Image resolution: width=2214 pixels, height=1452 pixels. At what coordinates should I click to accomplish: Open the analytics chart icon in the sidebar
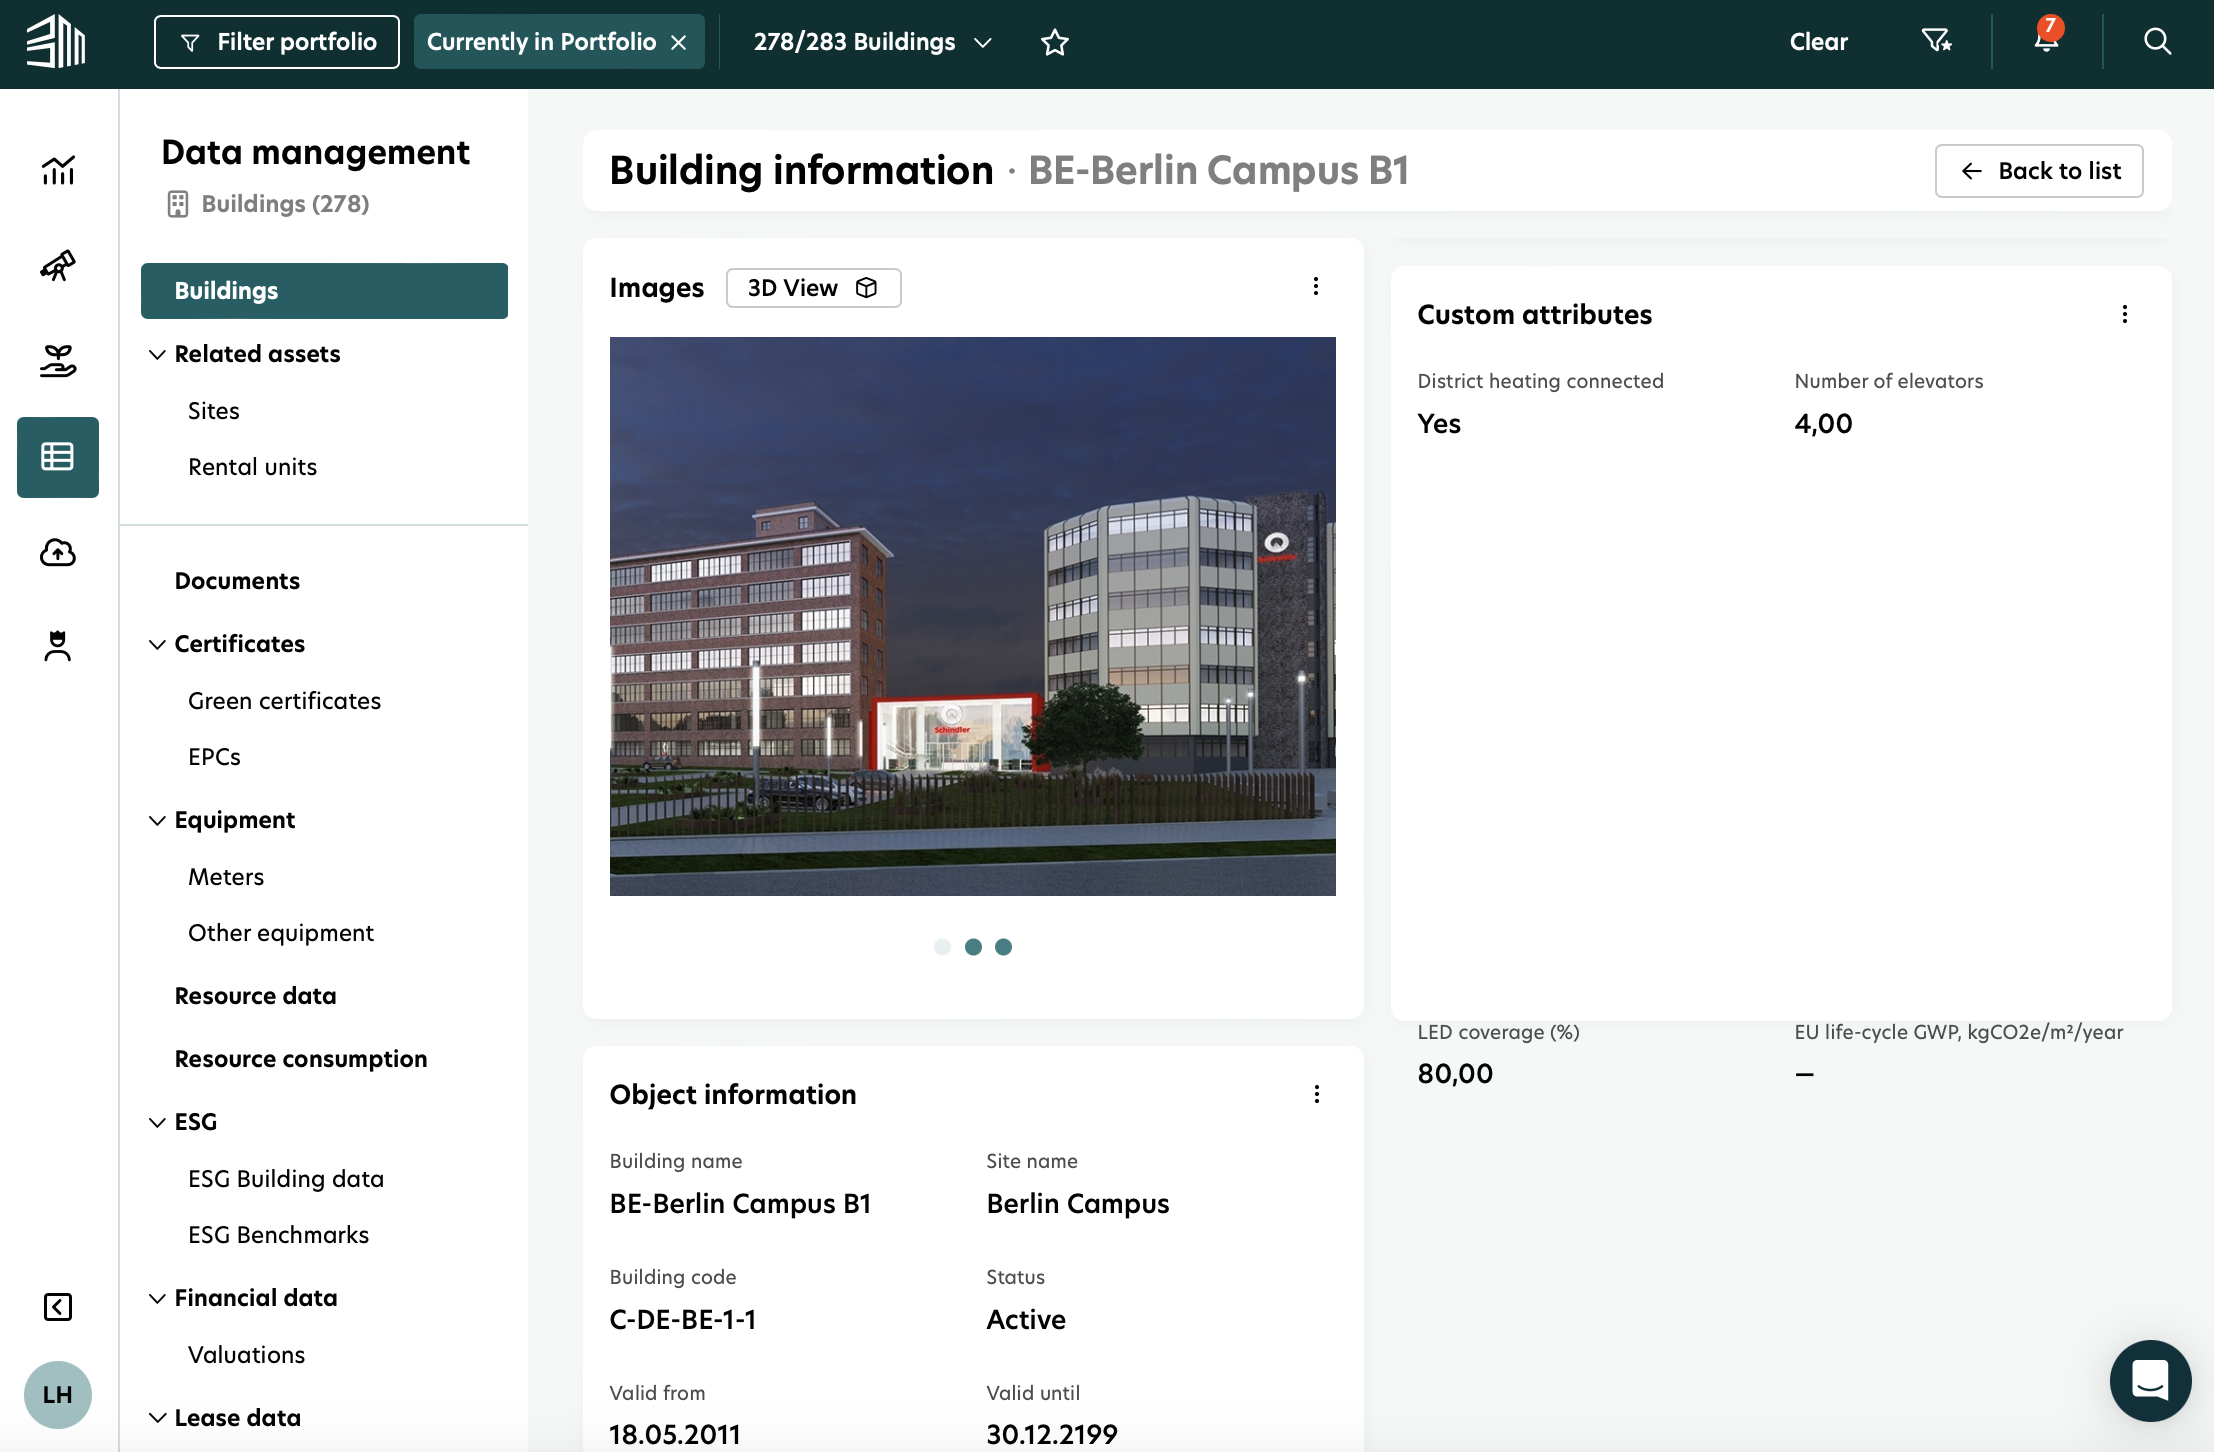(x=57, y=171)
